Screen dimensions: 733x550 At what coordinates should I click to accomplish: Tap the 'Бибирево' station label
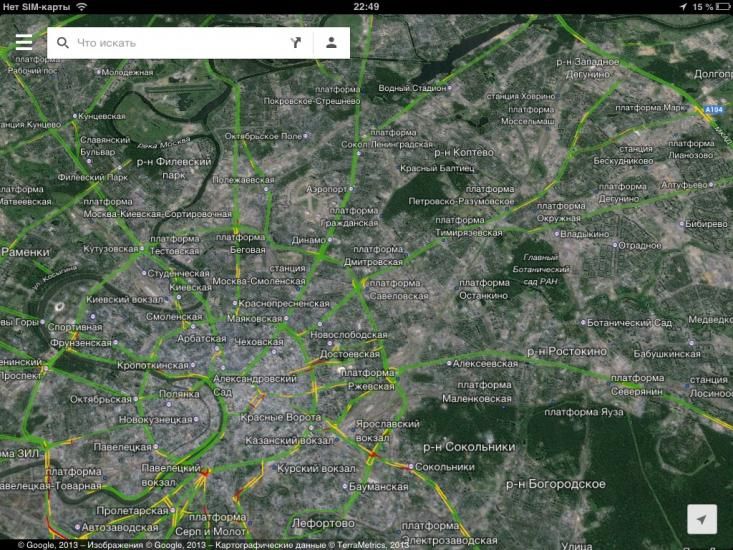pyautogui.click(x=706, y=224)
